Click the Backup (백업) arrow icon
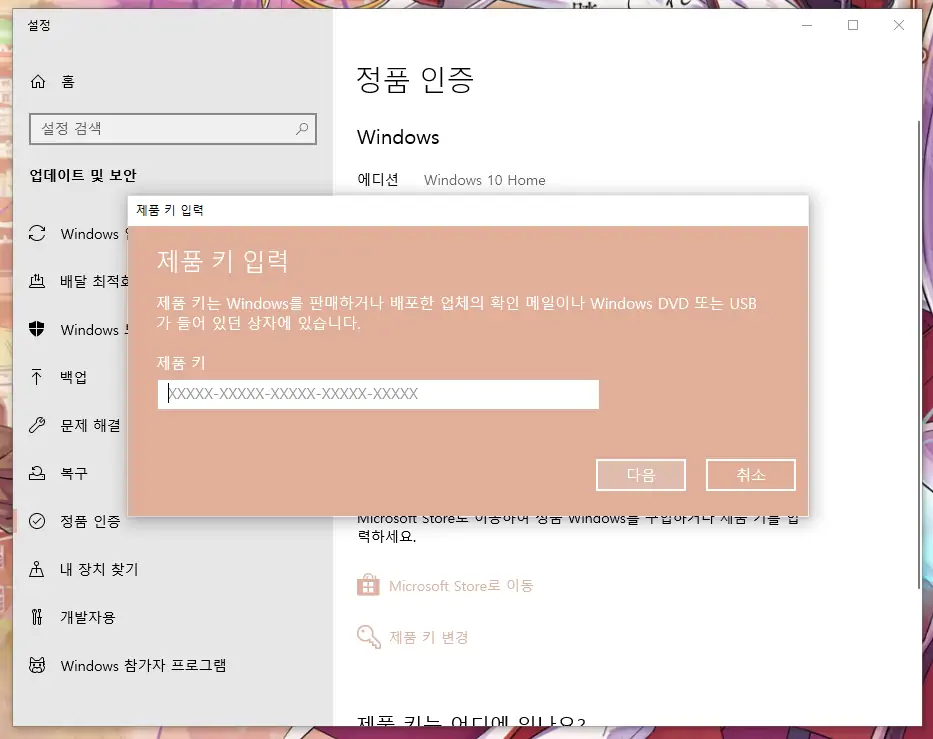 (x=36, y=377)
